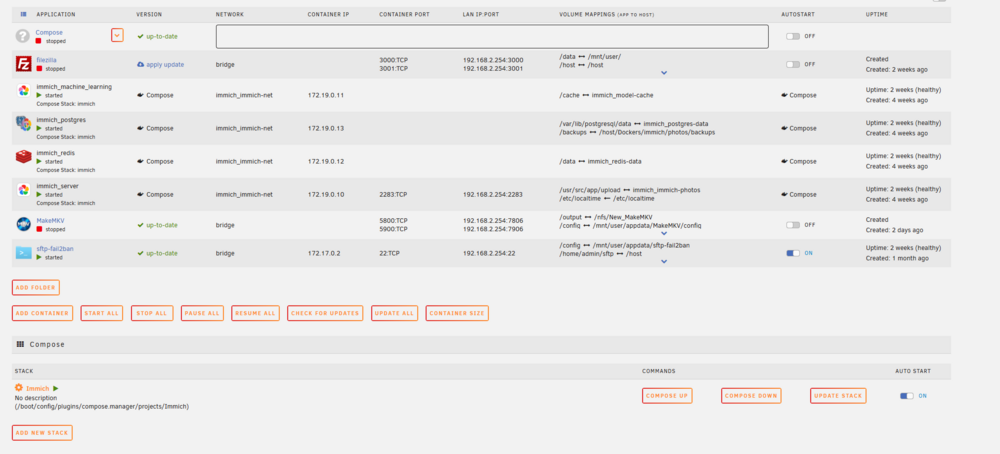The height and width of the screenshot is (454, 1000).
Task: Expand sftp-fail2ban volume mappings chevron
Action: (x=664, y=261)
